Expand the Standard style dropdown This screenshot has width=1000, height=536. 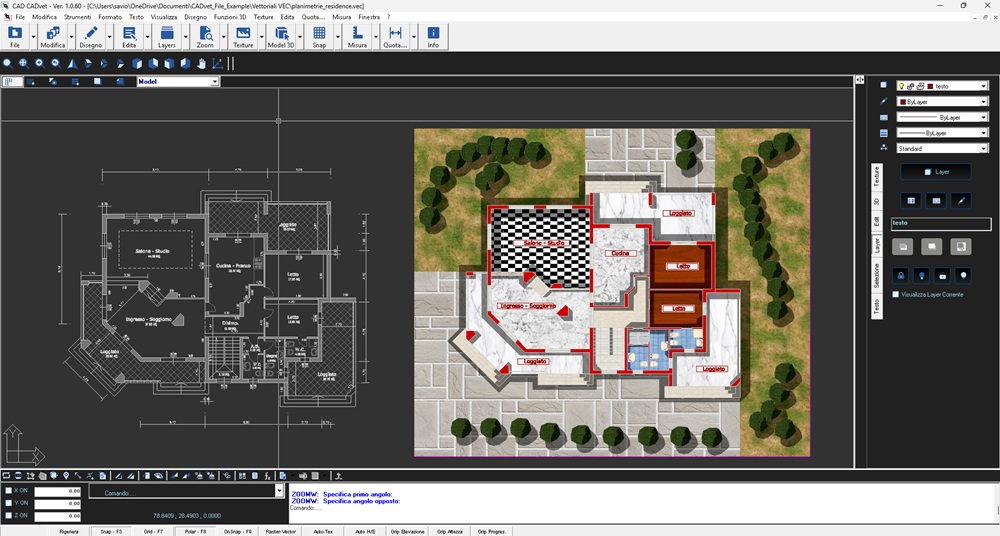point(983,149)
